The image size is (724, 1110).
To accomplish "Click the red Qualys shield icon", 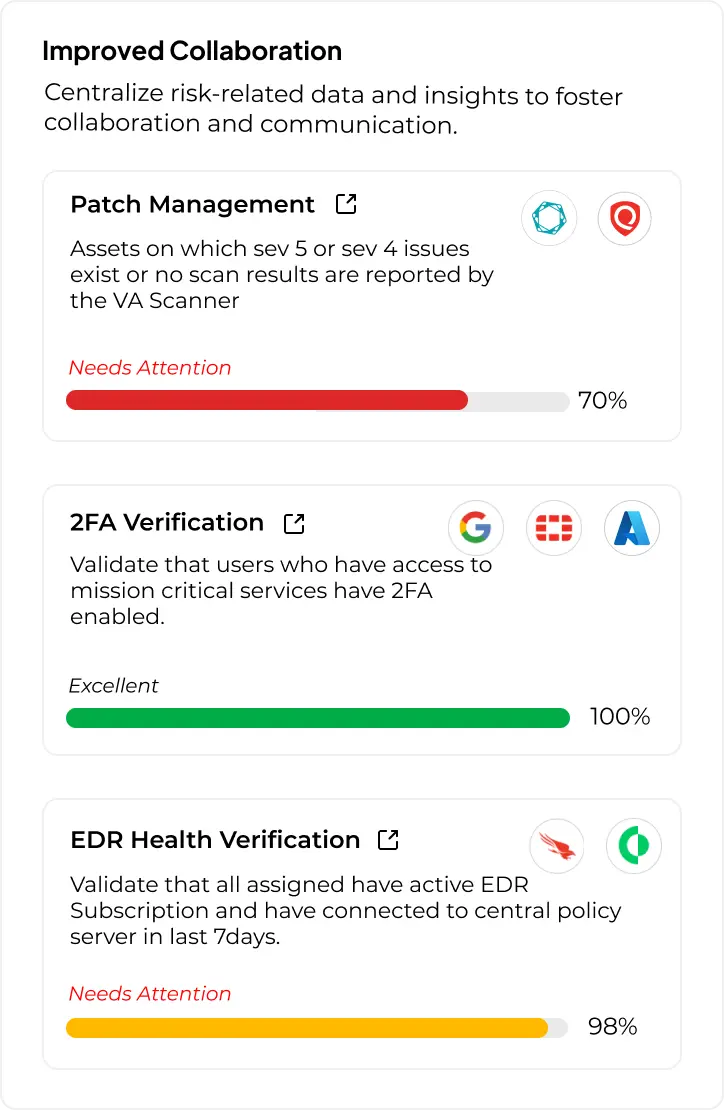I will [624, 218].
